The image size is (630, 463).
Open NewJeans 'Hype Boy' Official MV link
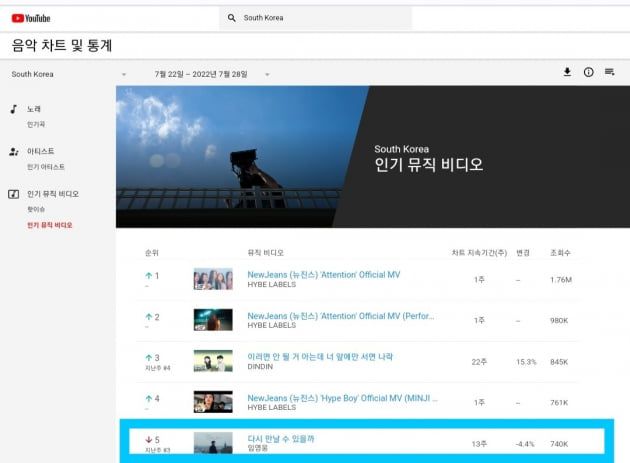pyautogui.click(x=341, y=397)
